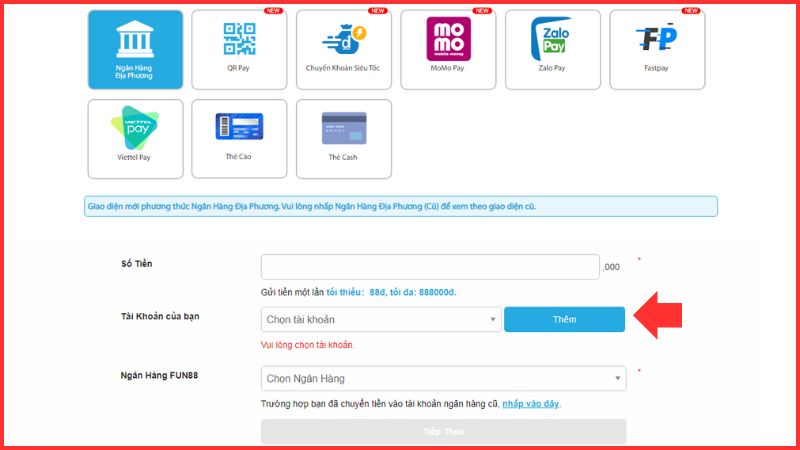Open the 'nhấp vào đây' link

530,404
